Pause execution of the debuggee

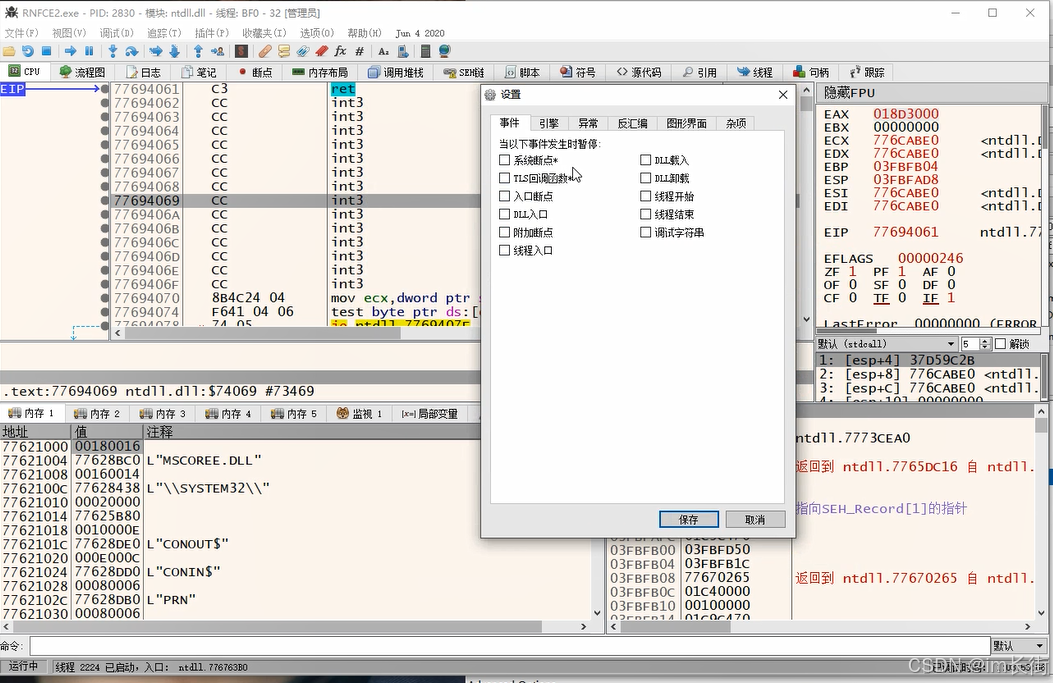coord(89,51)
